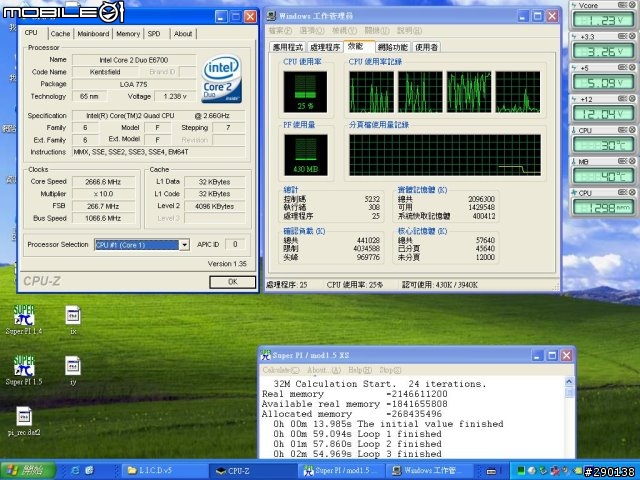Open the SPD tab in CPU-Z
Screen dimensions: 640x480
[x=154, y=33]
